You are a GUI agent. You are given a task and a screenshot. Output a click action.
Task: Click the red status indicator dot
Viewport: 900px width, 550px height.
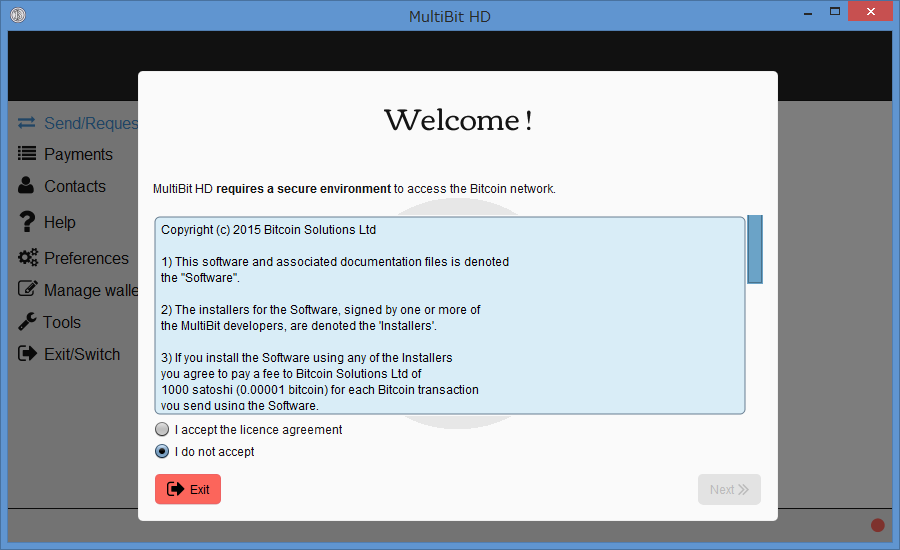(x=878, y=525)
